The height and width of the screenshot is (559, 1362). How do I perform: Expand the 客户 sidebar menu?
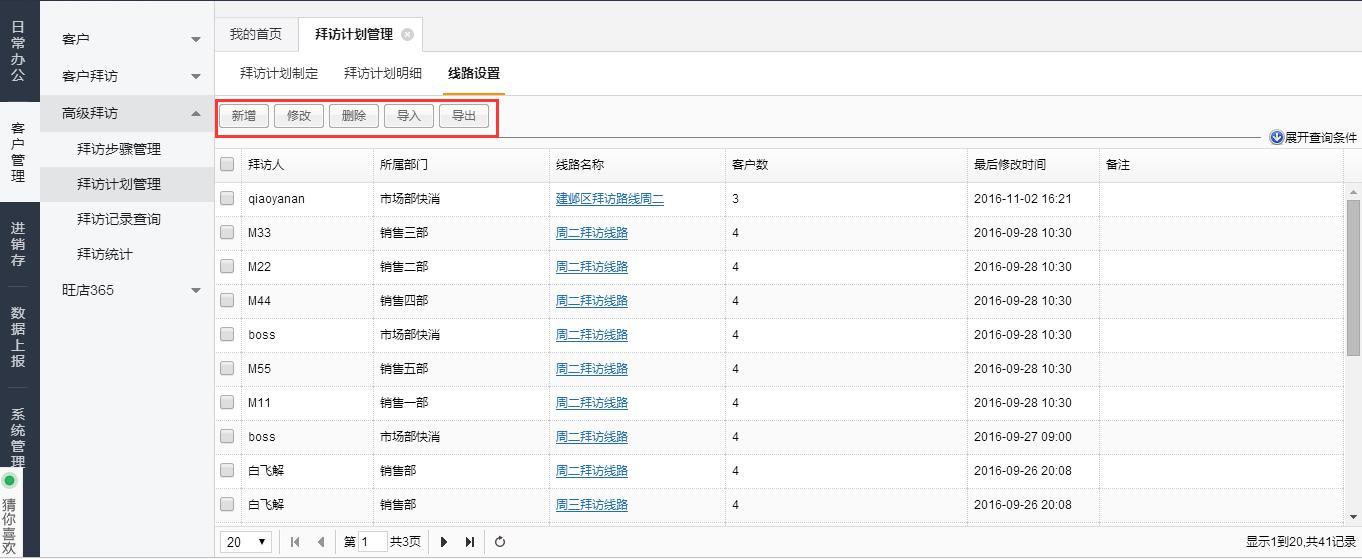(x=196, y=39)
